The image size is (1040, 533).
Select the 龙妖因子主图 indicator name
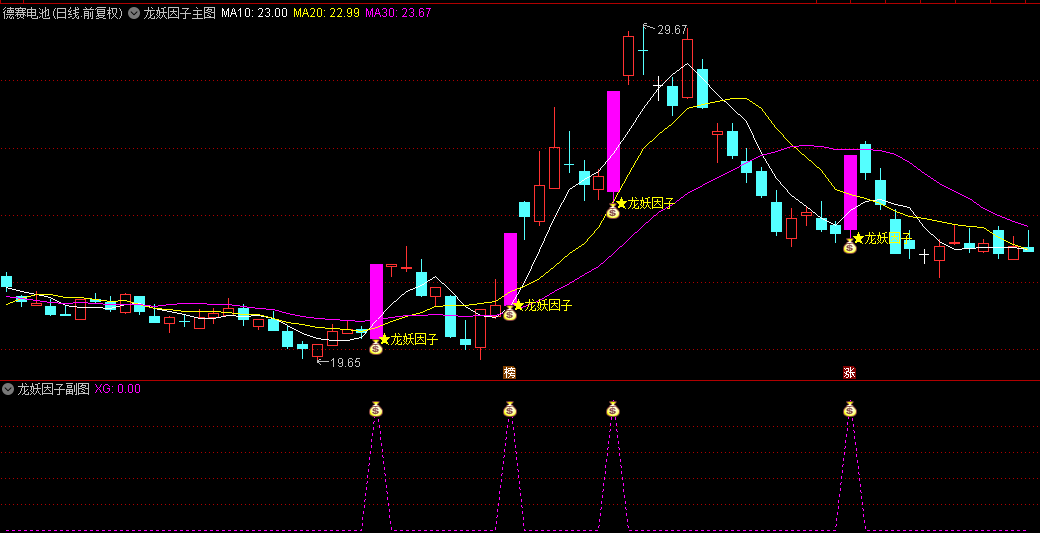coord(180,13)
